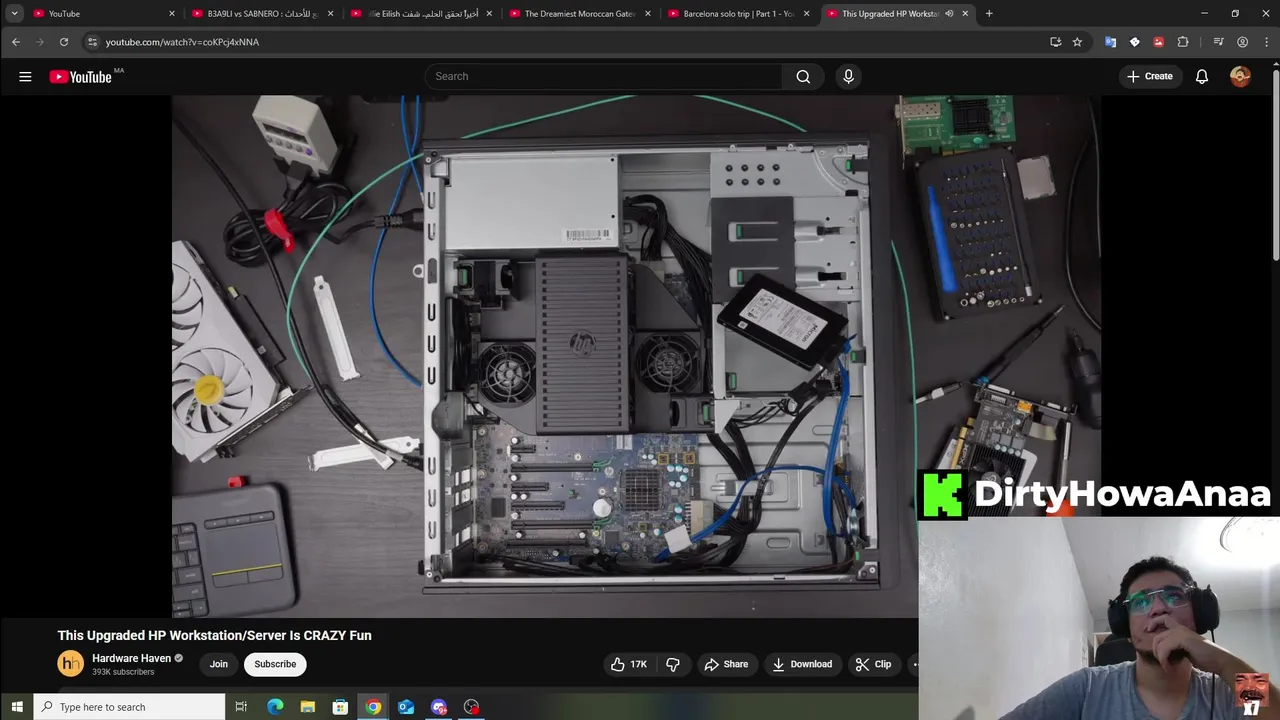The width and height of the screenshot is (1280, 720).
Task: Join the Hardware Haven channel
Action: 219,664
